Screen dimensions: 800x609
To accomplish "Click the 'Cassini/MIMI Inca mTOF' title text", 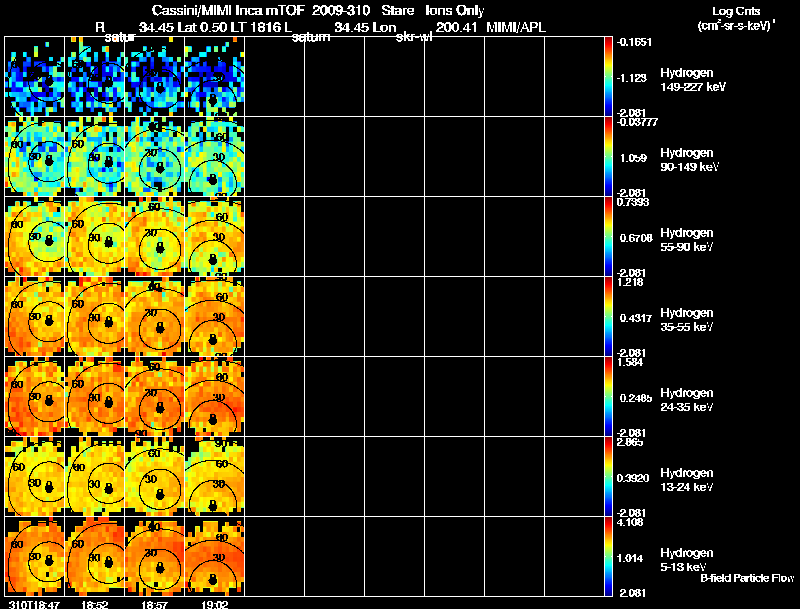I will 228,10.
